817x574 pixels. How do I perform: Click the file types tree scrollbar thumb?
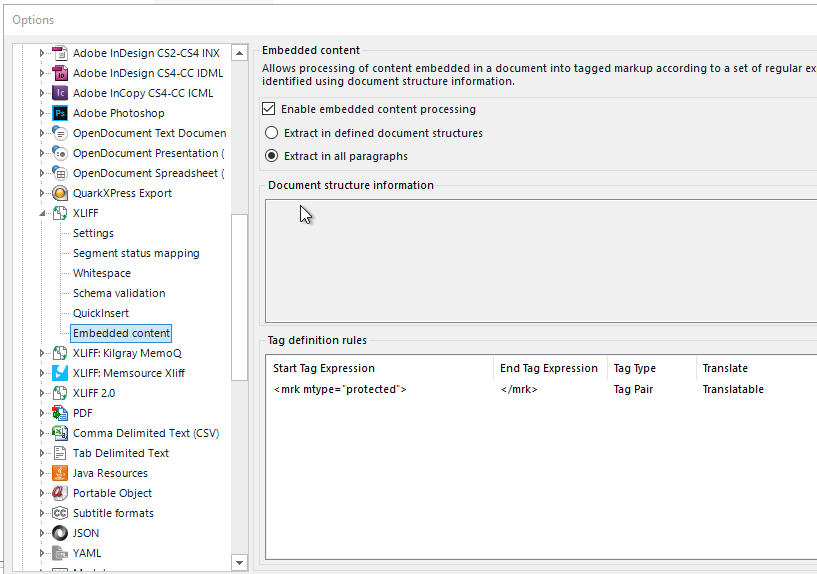(x=239, y=297)
